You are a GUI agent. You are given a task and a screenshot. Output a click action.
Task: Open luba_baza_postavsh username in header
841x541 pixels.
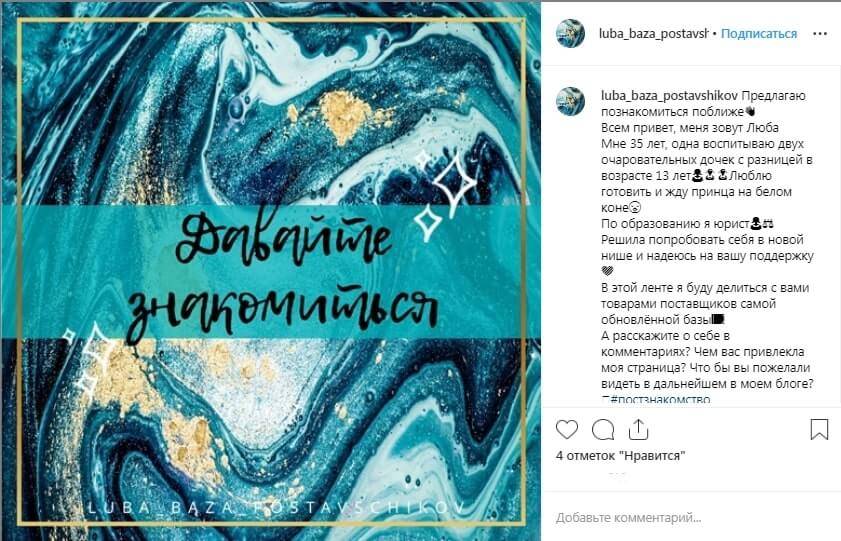[653, 33]
